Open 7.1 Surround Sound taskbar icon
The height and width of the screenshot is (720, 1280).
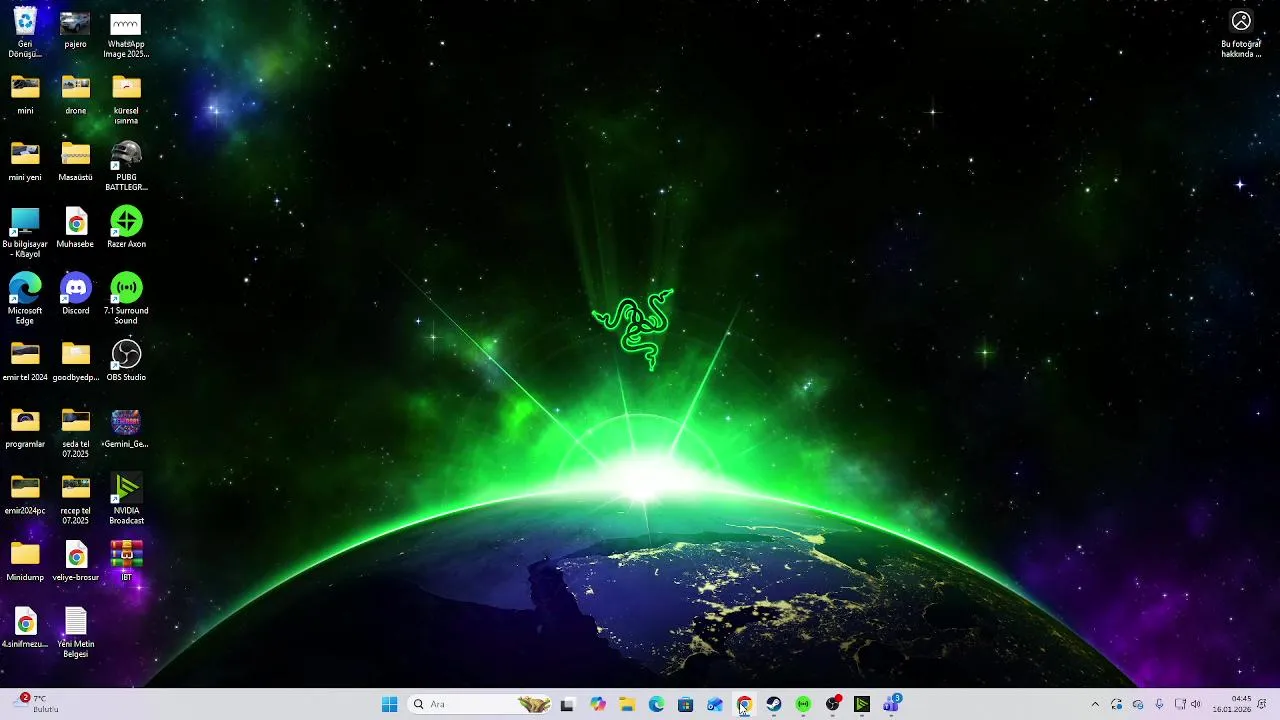pyautogui.click(x=803, y=704)
